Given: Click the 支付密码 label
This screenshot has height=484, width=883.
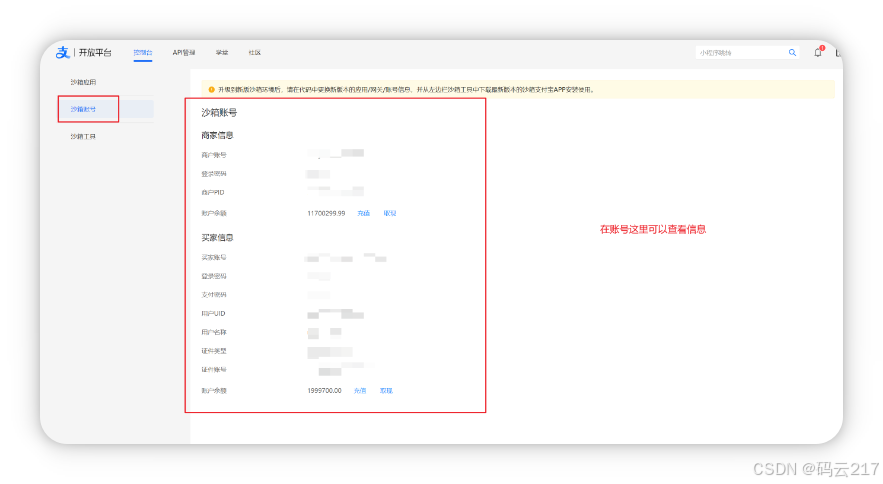Looking at the screenshot, I should [x=214, y=295].
